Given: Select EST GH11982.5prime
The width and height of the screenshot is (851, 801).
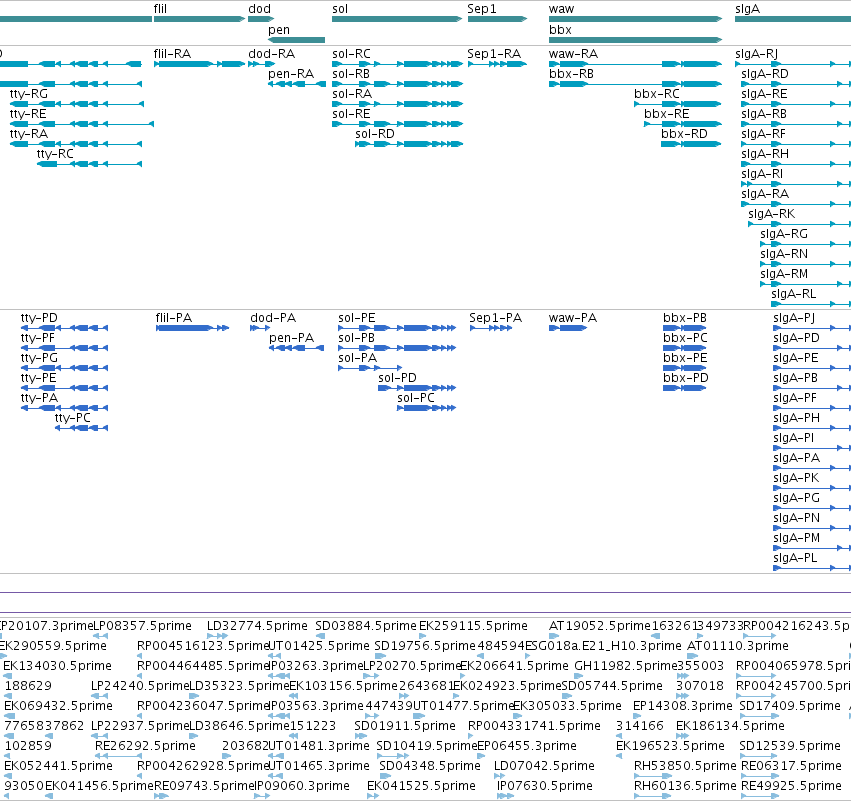Looking at the screenshot, I should tap(579, 676).
